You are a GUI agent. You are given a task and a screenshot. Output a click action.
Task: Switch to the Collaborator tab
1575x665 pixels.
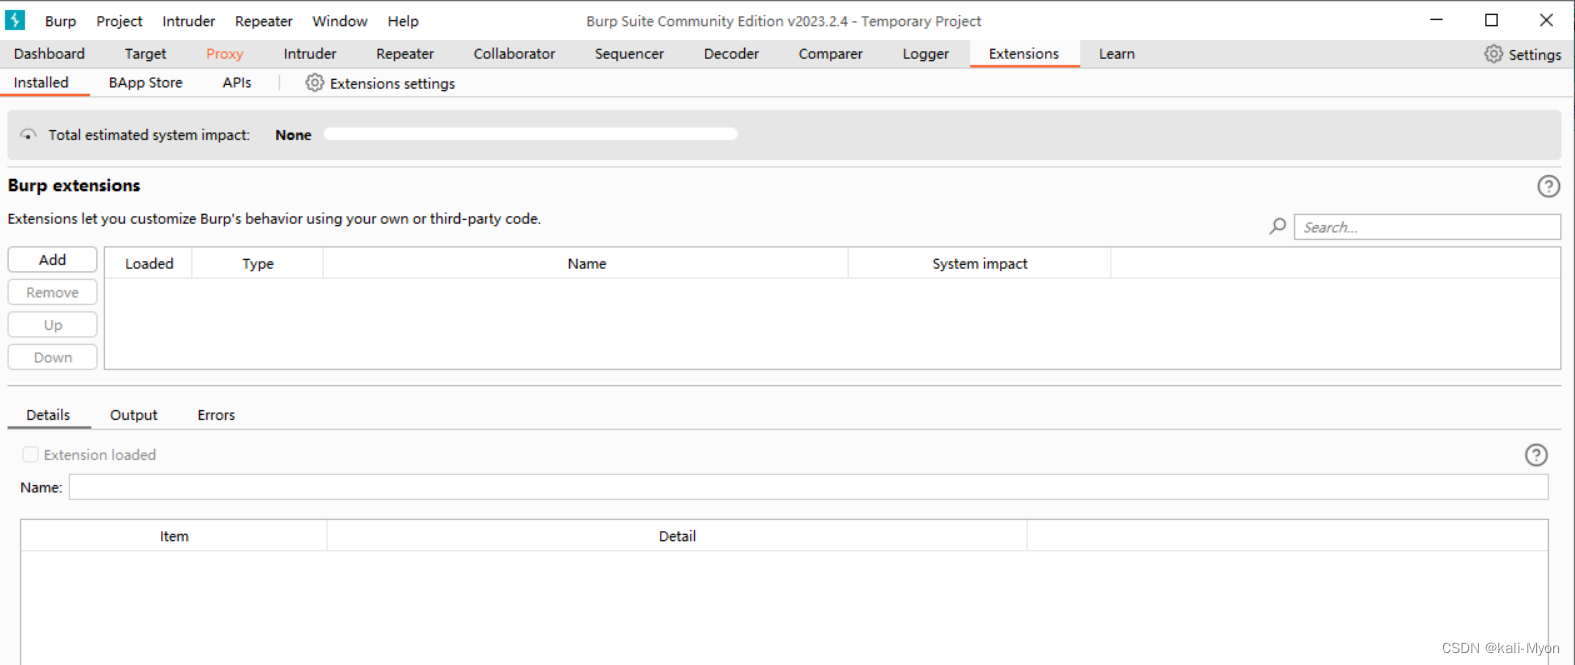(514, 54)
